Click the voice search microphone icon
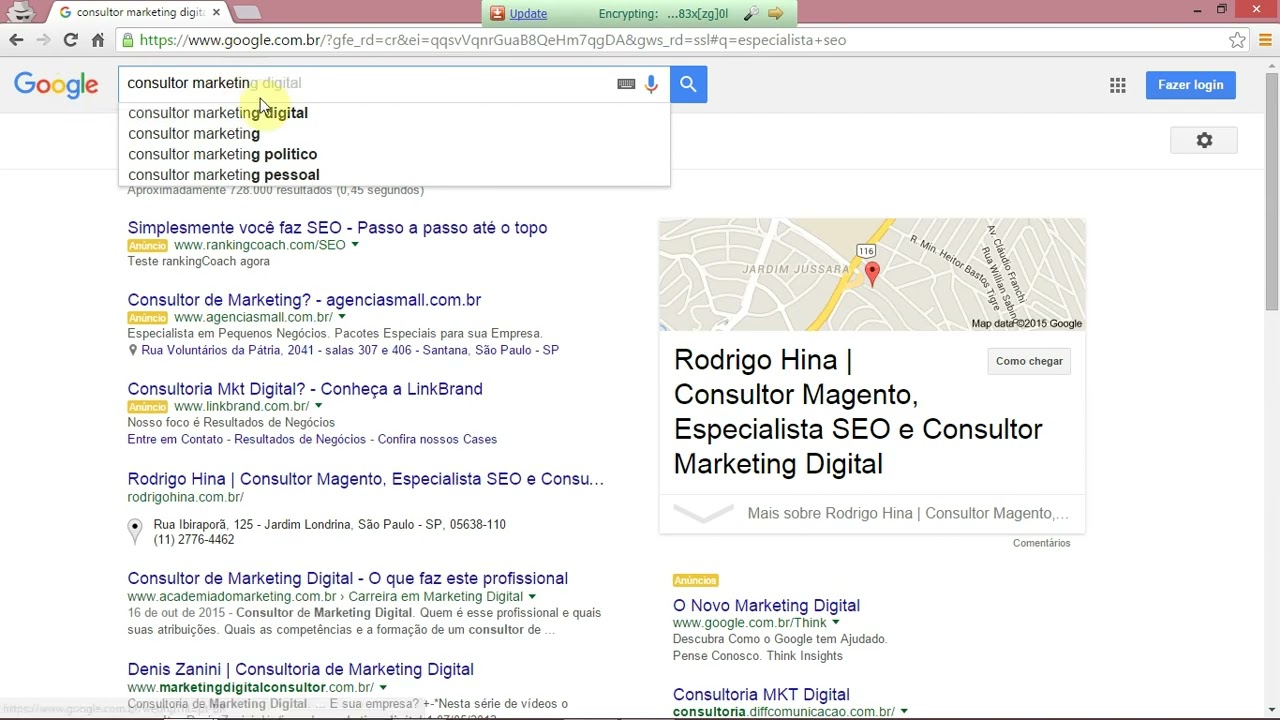 click(x=651, y=84)
